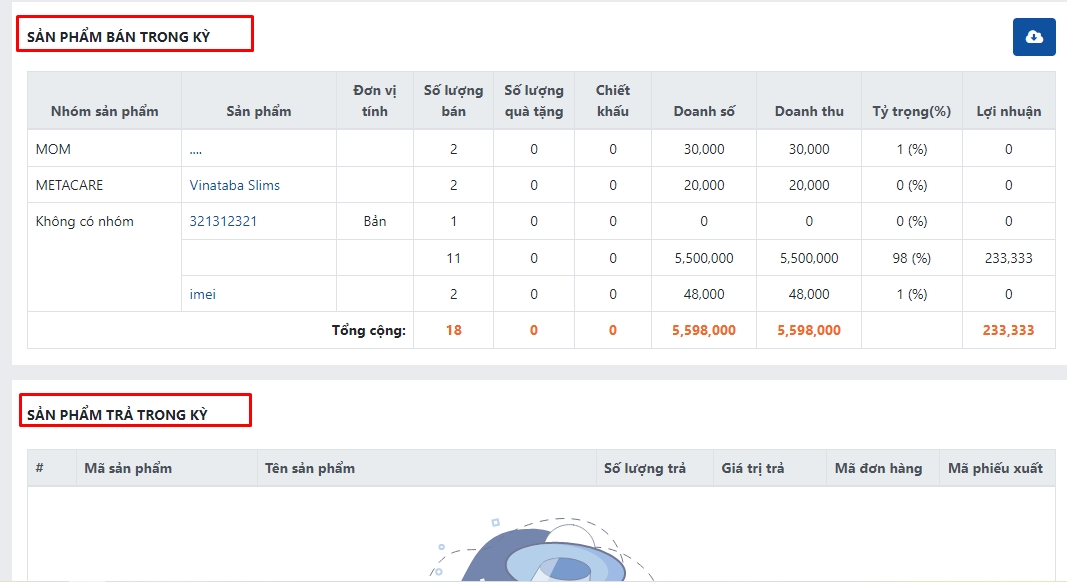Click the Mã phiếu xuất column header
The image size is (1067, 582).
[x=995, y=468]
